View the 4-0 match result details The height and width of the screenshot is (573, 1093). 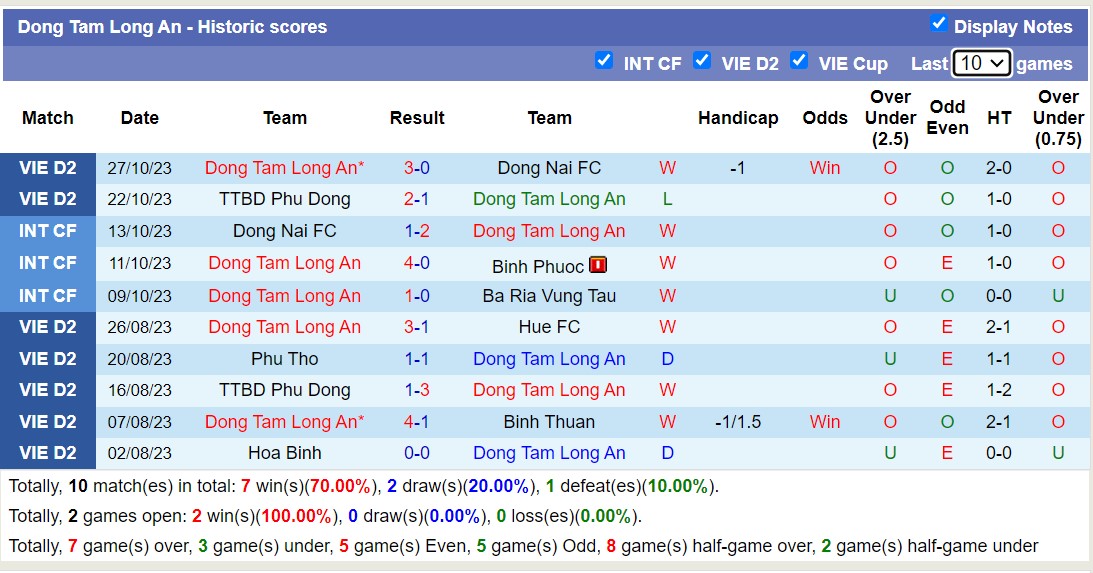[417, 264]
